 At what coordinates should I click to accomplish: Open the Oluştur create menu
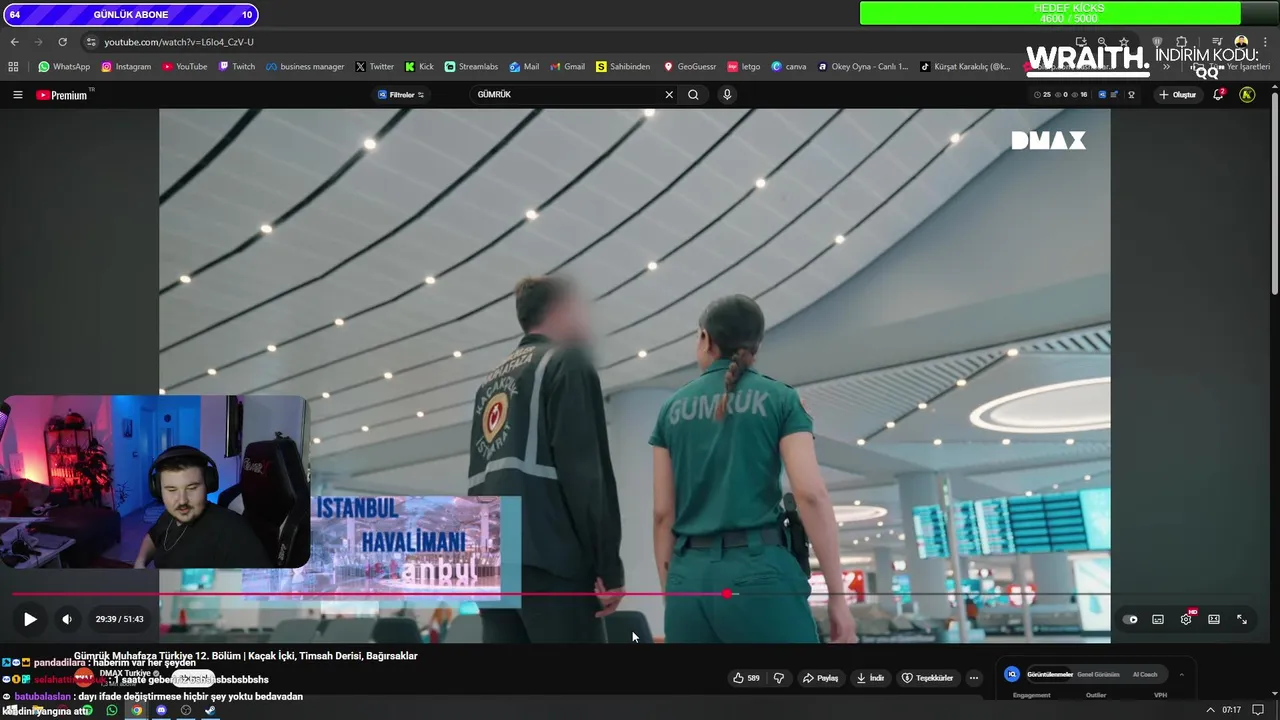1178,95
